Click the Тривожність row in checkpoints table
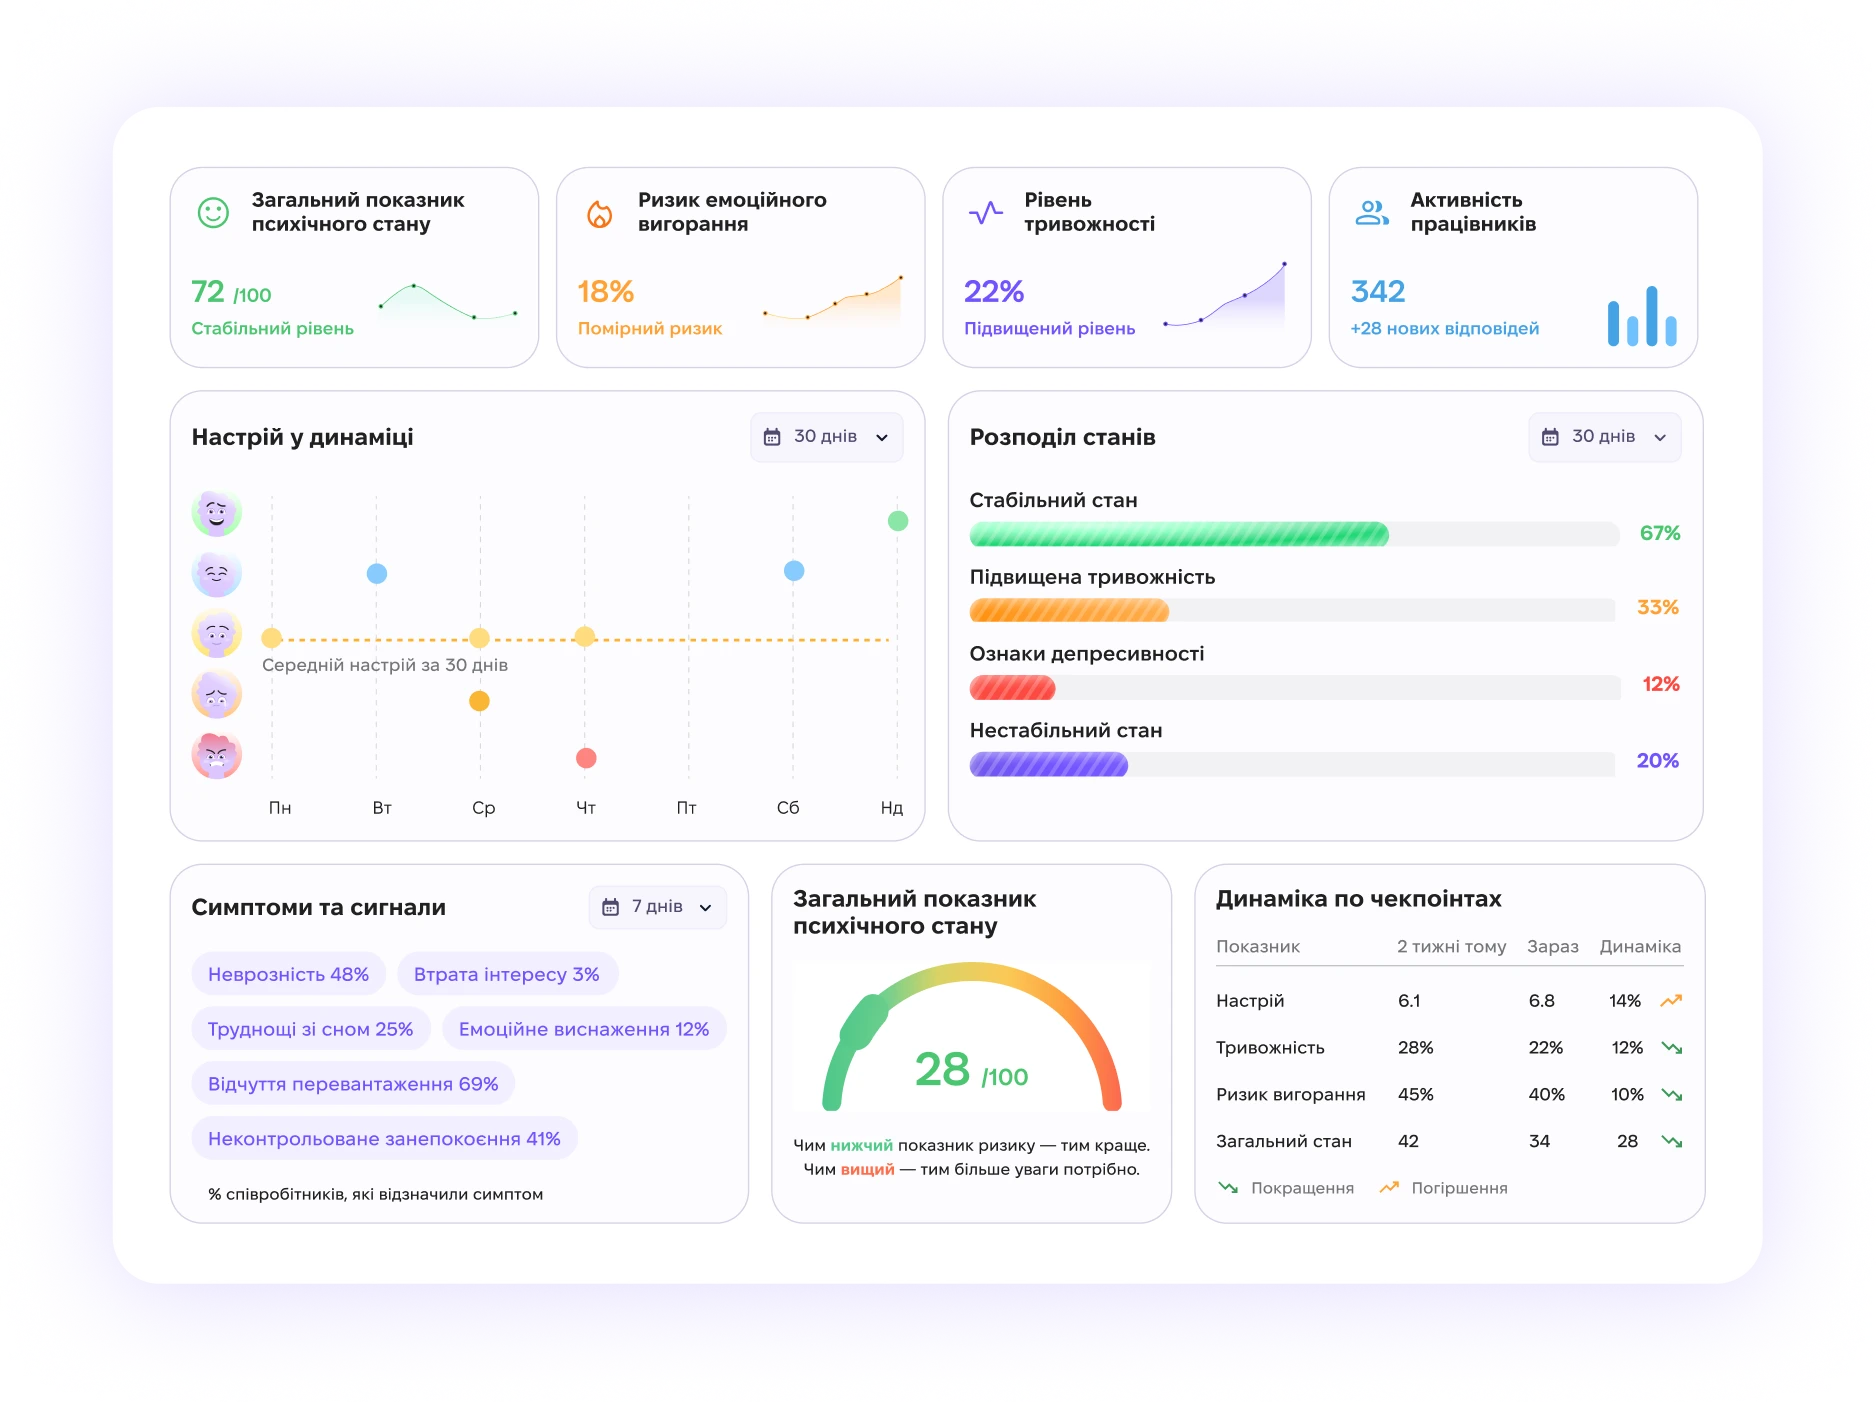 click(x=1449, y=1047)
